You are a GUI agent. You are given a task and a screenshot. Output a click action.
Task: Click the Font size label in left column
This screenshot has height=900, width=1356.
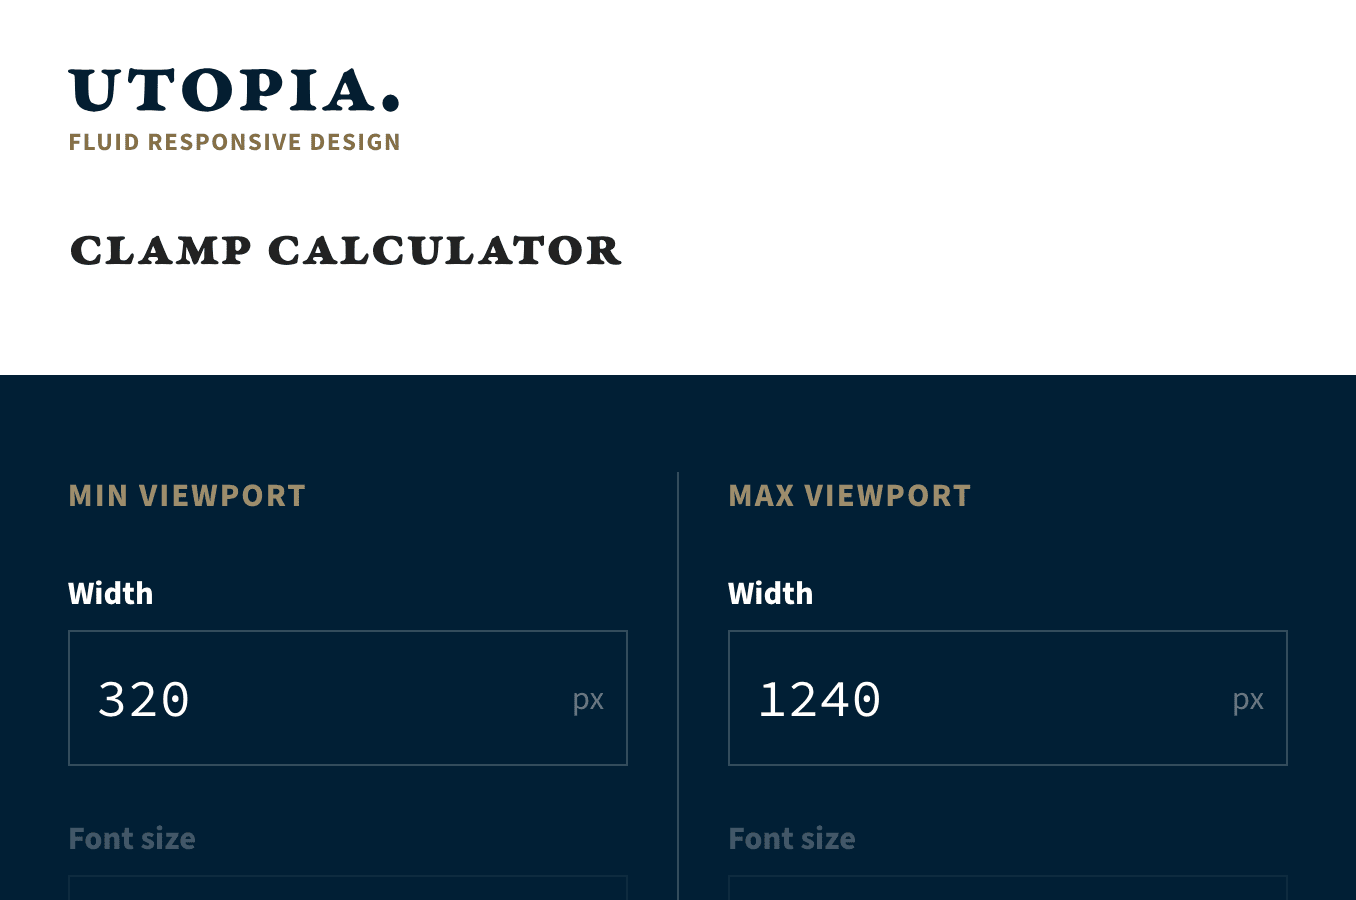131,838
